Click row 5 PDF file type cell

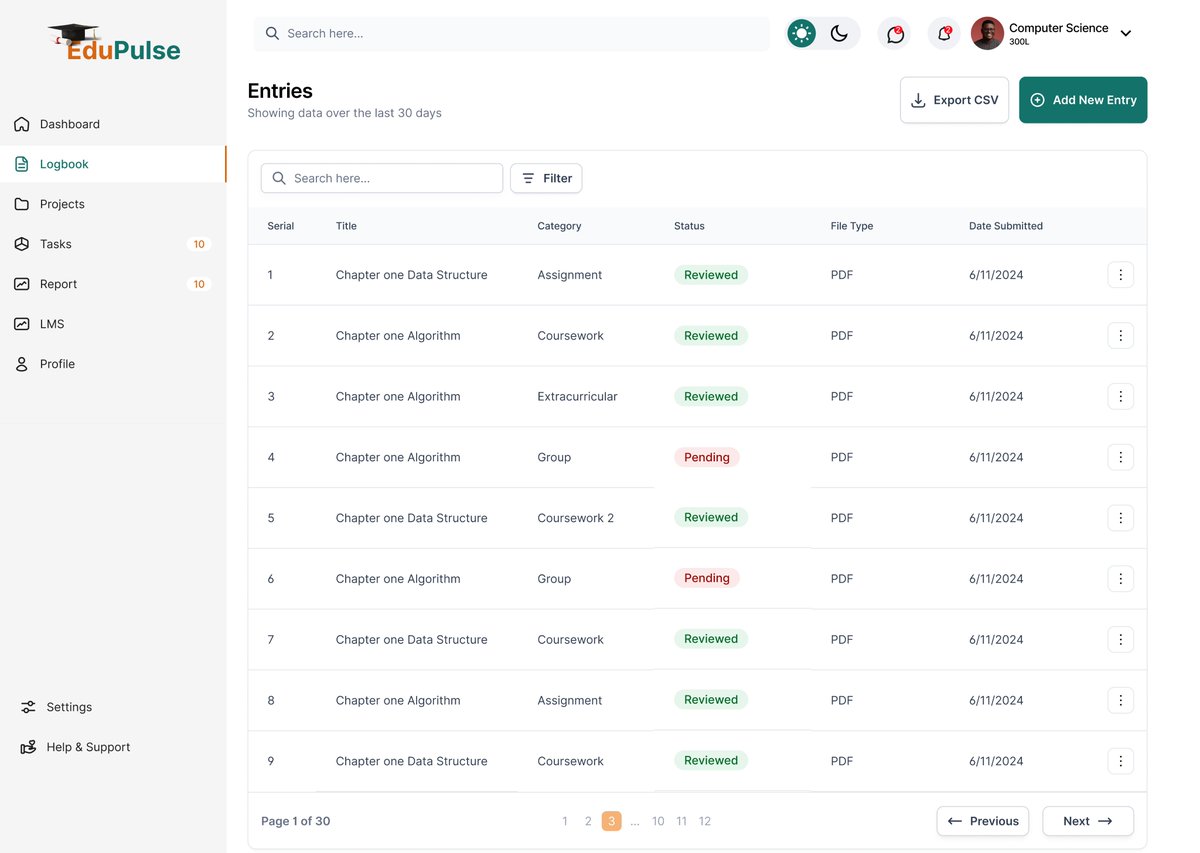click(x=842, y=518)
